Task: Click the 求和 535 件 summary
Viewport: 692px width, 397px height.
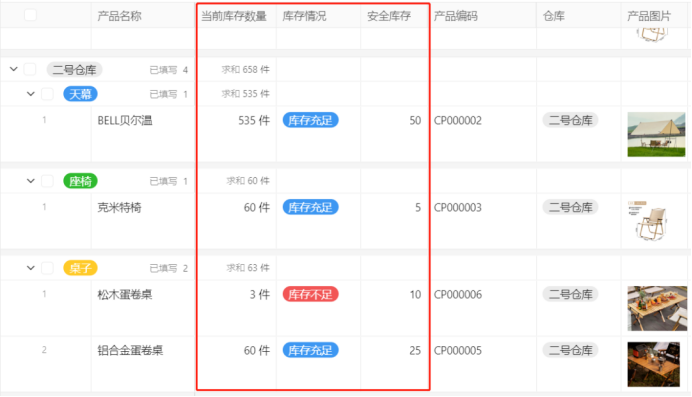Action: click(245, 94)
